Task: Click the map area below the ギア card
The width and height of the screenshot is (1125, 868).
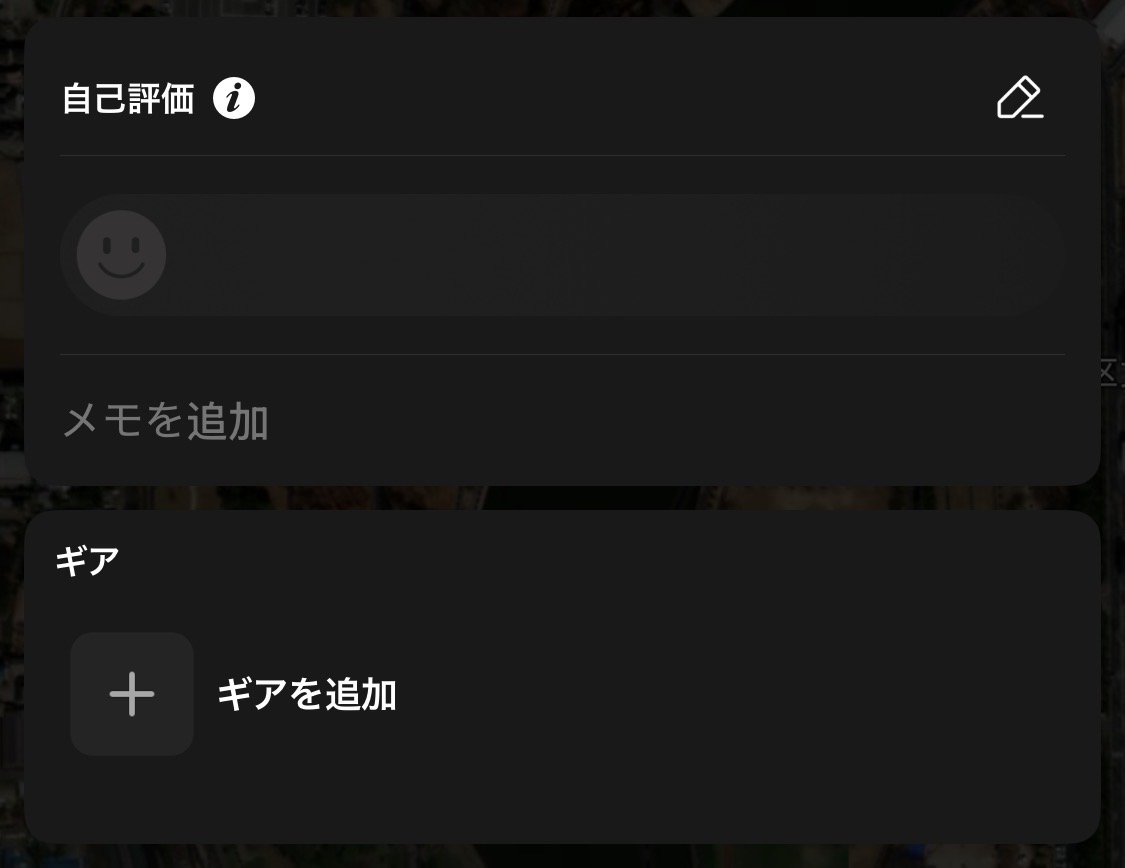Action: [x=562, y=857]
